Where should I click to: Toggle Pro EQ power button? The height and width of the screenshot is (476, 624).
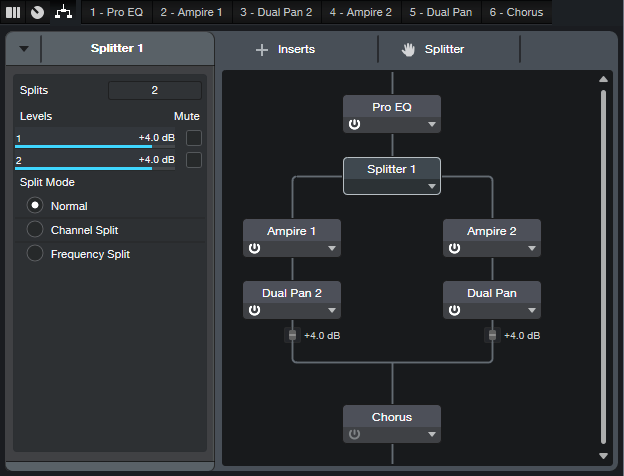[x=354, y=124]
